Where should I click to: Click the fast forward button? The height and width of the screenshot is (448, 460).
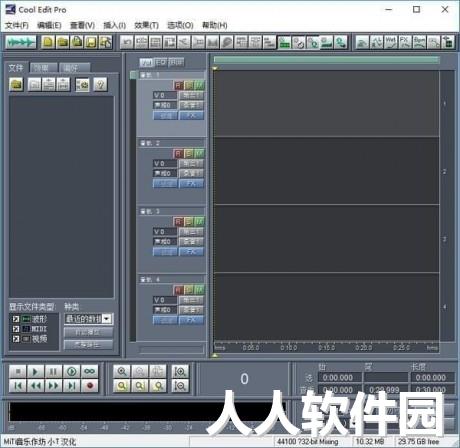[53, 386]
